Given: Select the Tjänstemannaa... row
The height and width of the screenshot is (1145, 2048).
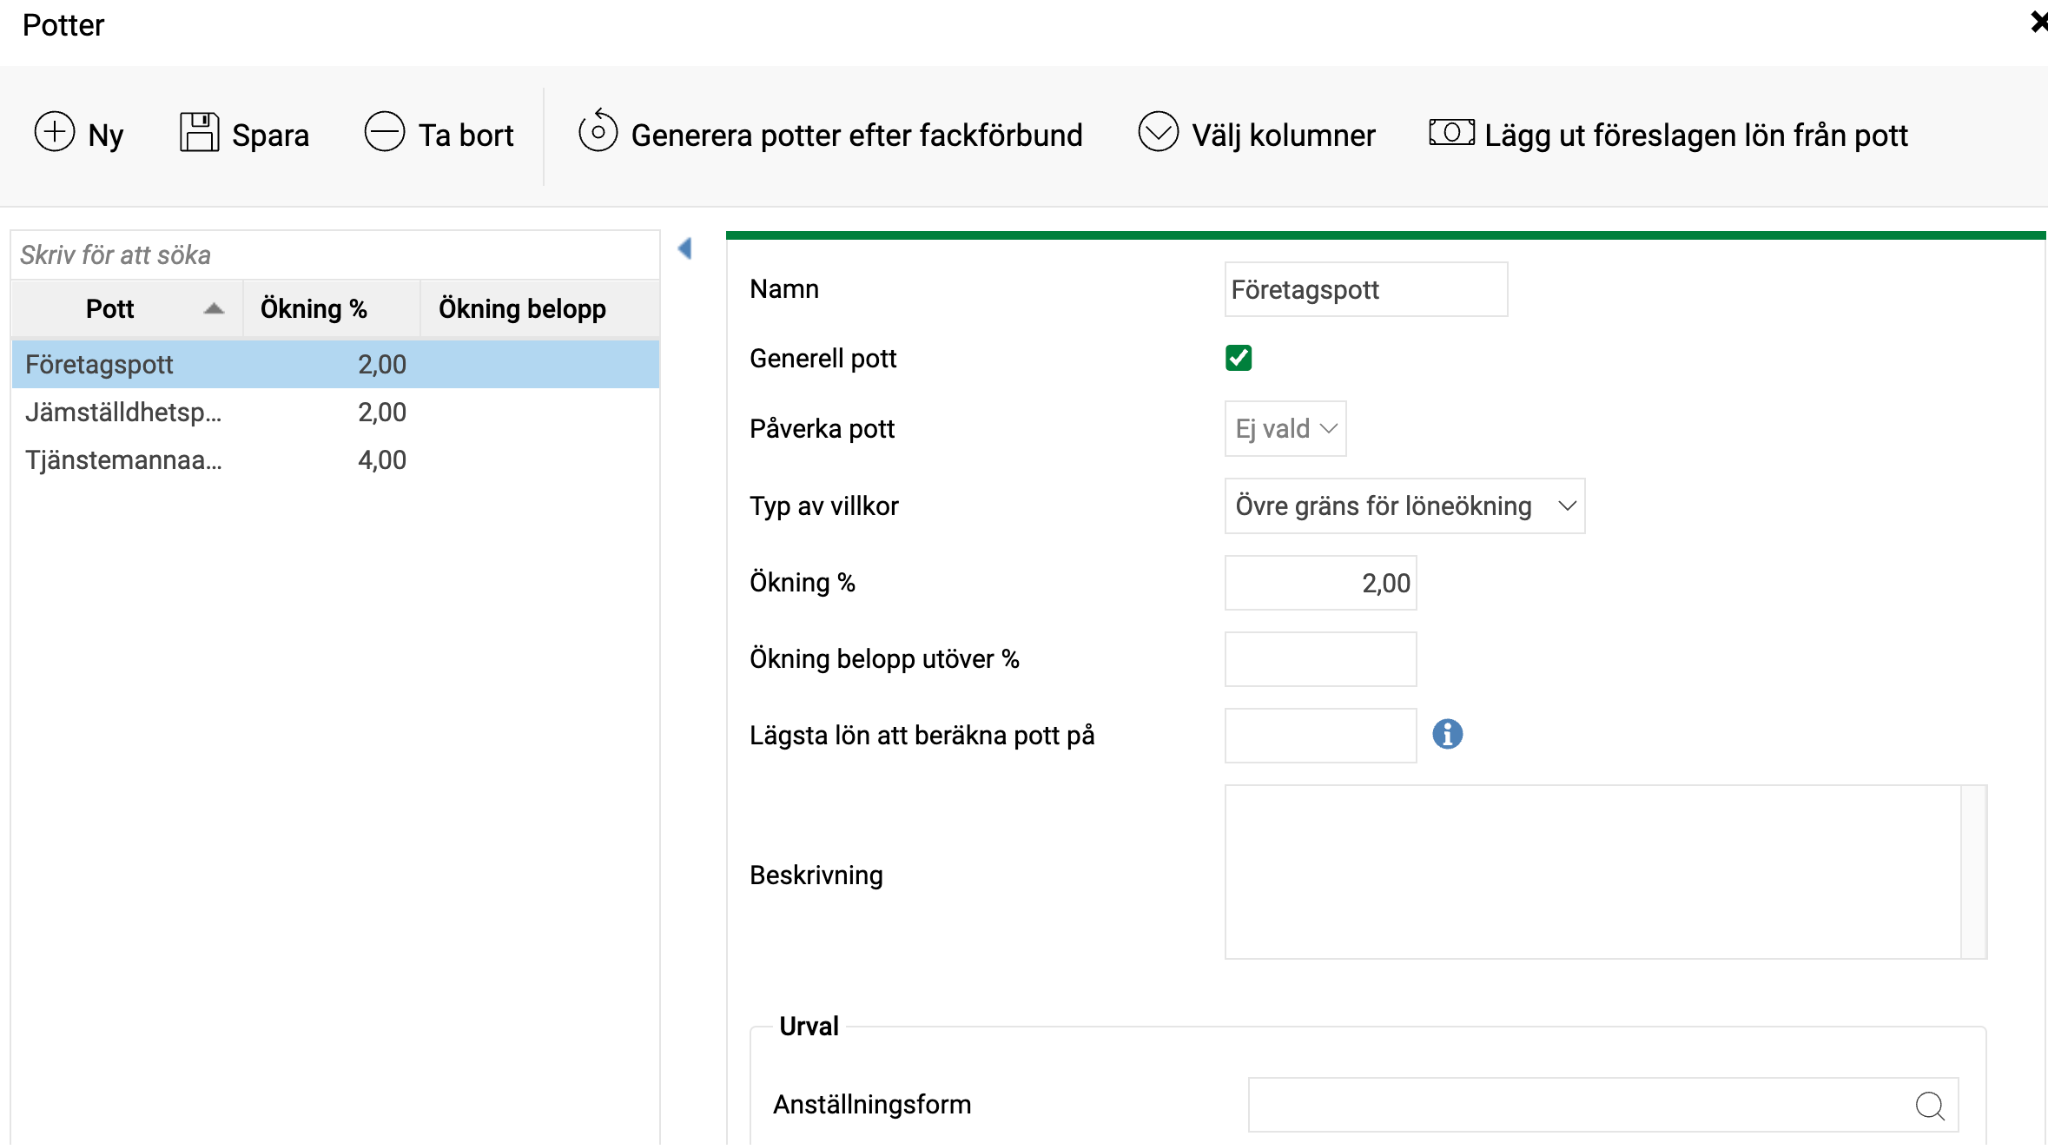Looking at the screenshot, I should tap(335, 460).
